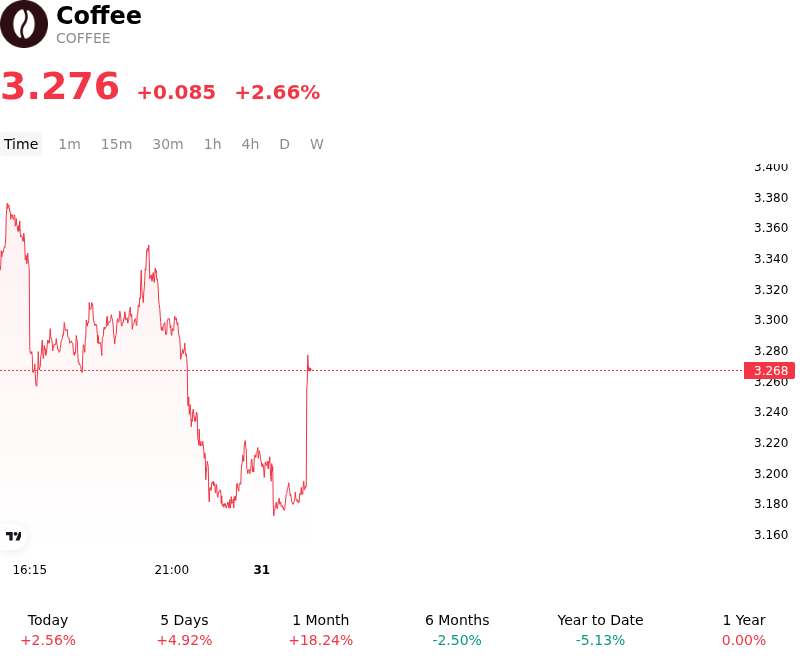Show the weekly W chart
Screen dimensions: 800x660
click(317, 144)
